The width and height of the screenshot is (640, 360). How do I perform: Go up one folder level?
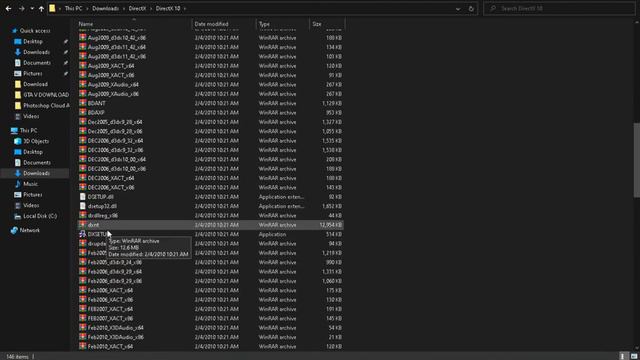(41, 8)
